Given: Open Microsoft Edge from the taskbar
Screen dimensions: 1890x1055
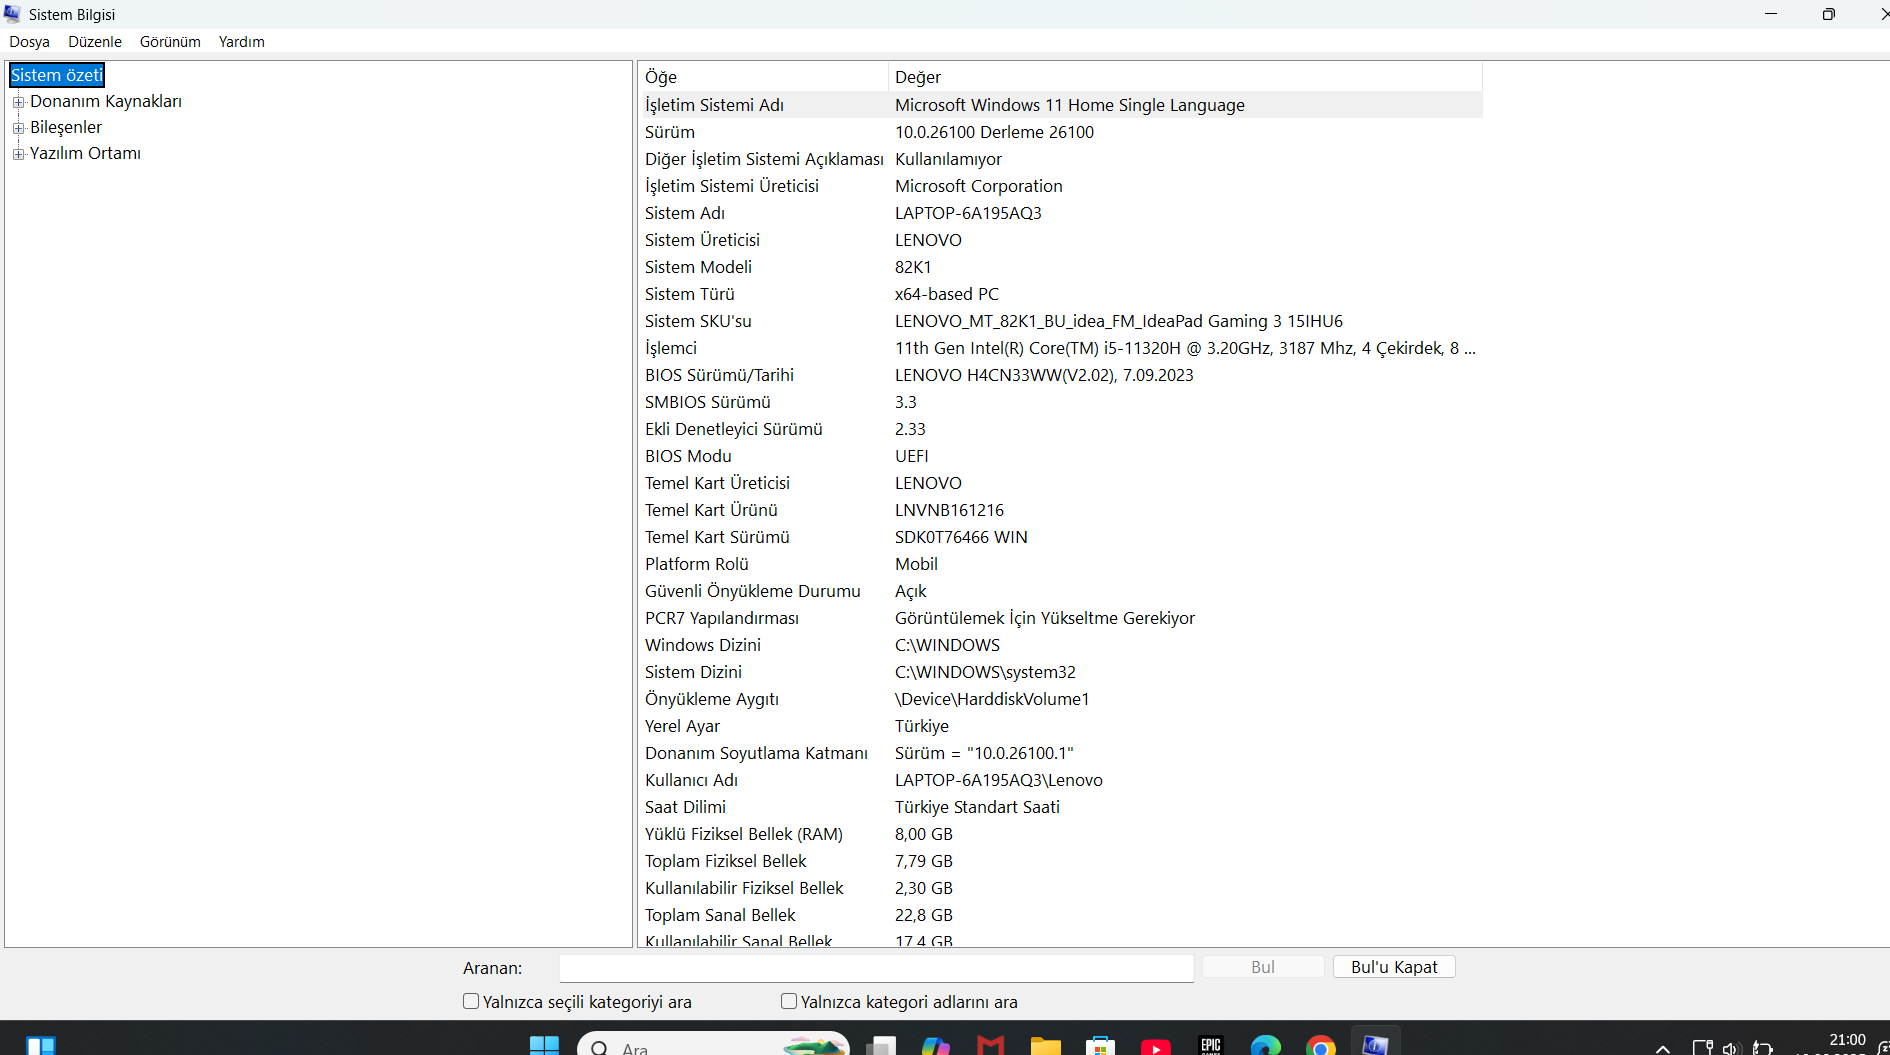Looking at the screenshot, I should coord(1265,1046).
